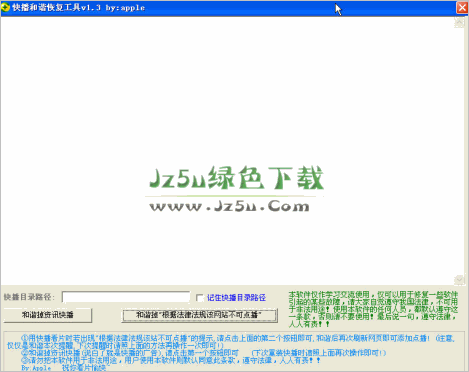Click the application icon in title bar
The image size is (469, 372).
[x=5, y=7]
